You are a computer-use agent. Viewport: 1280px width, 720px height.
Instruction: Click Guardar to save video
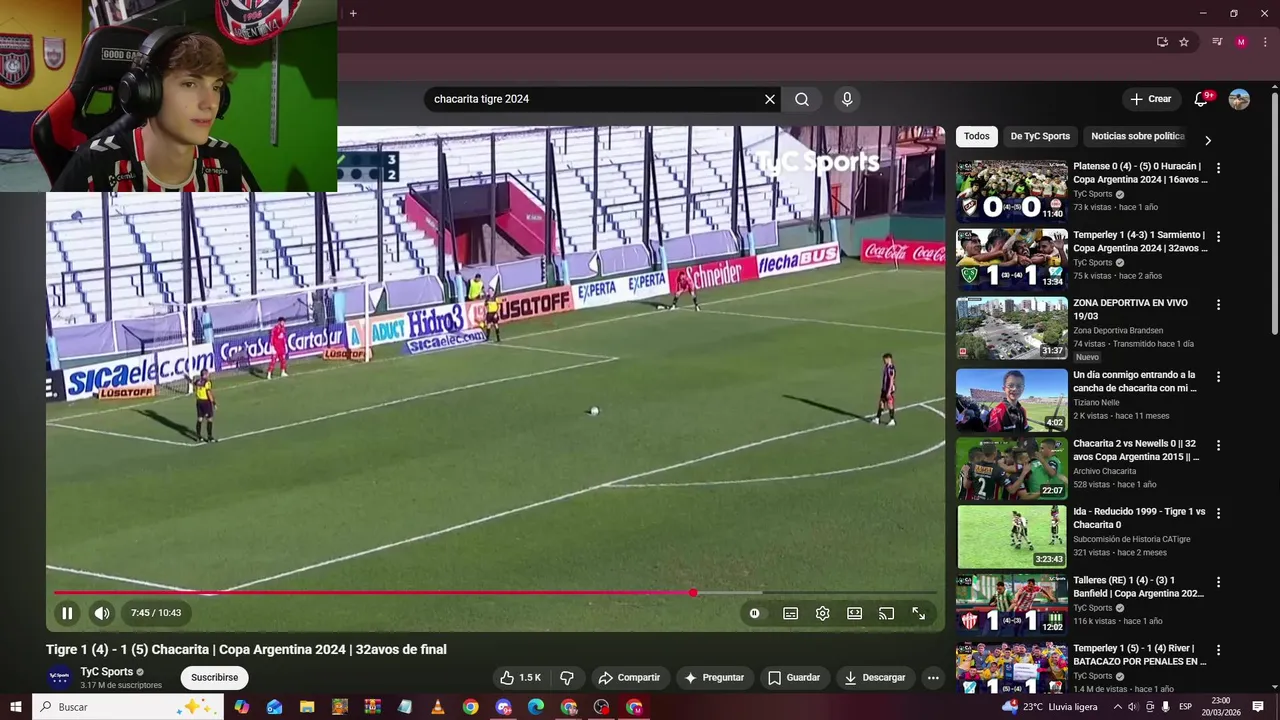[x=794, y=678]
